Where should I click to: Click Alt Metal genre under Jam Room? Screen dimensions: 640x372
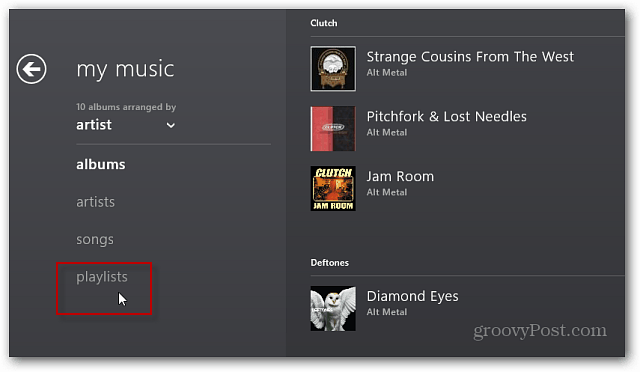coord(387,192)
